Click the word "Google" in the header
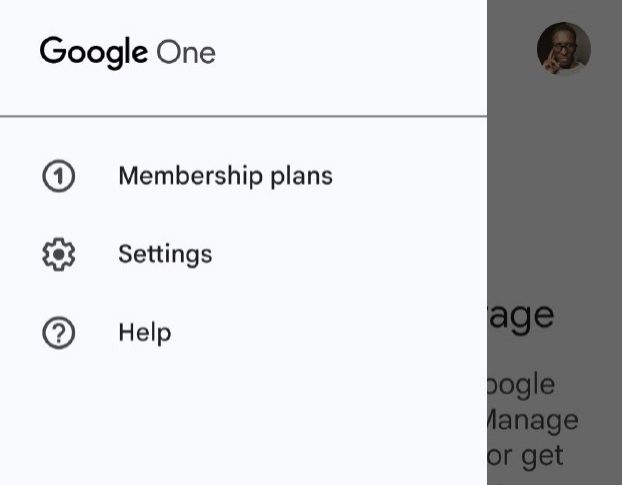Image resolution: width=622 pixels, height=485 pixels. [94, 52]
